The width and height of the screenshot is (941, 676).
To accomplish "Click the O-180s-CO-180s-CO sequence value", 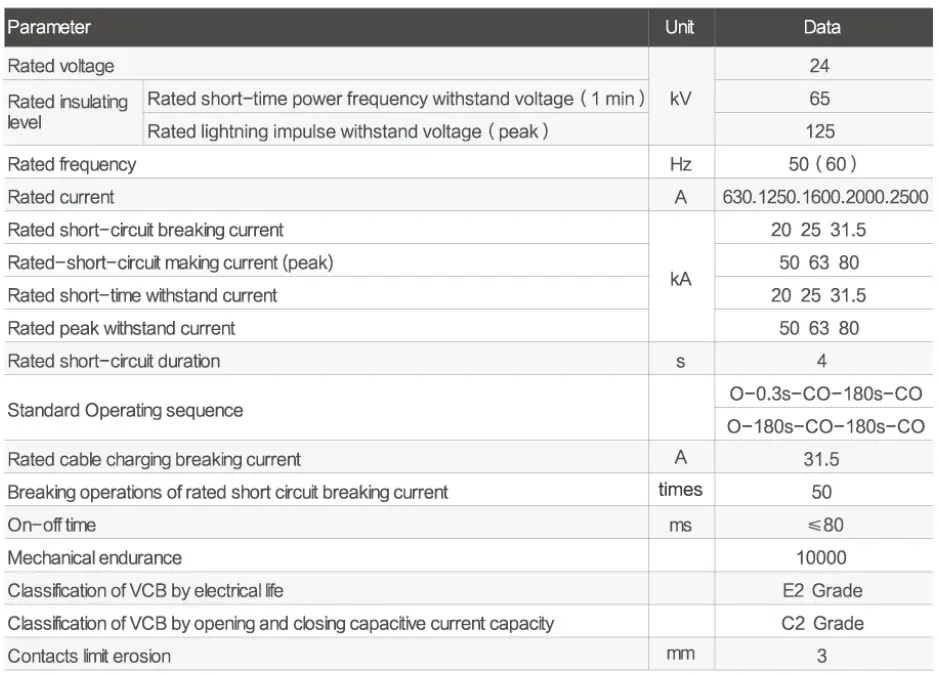I will click(825, 427).
